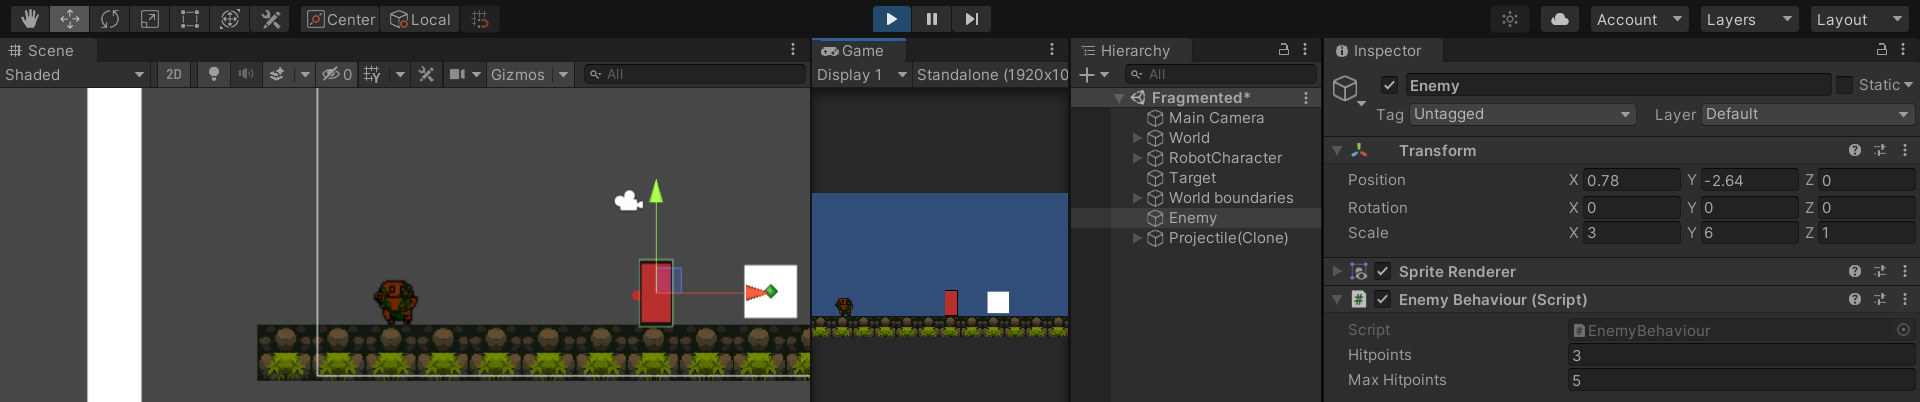Screen dimensions: 1920x402
Task: Select the Move tool
Action: click(69, 19)
